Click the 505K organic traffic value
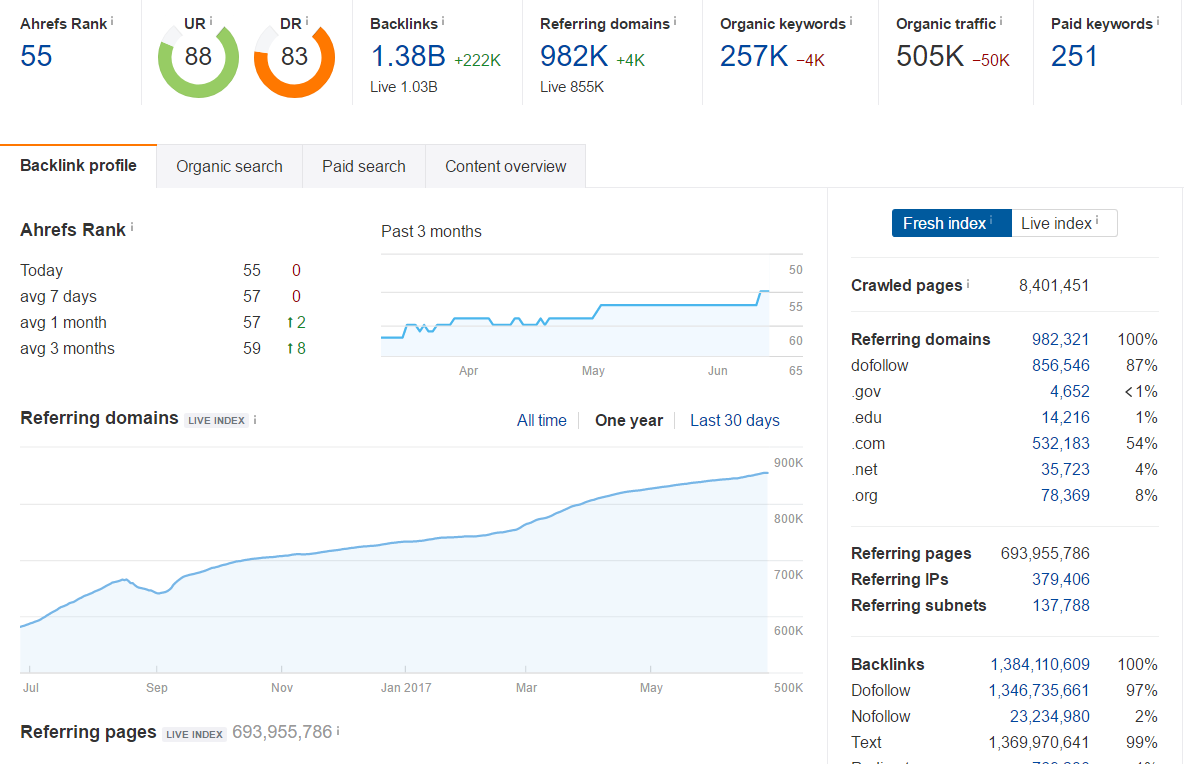The width and height of the screenshot is (1184, 764). (930, 57)
